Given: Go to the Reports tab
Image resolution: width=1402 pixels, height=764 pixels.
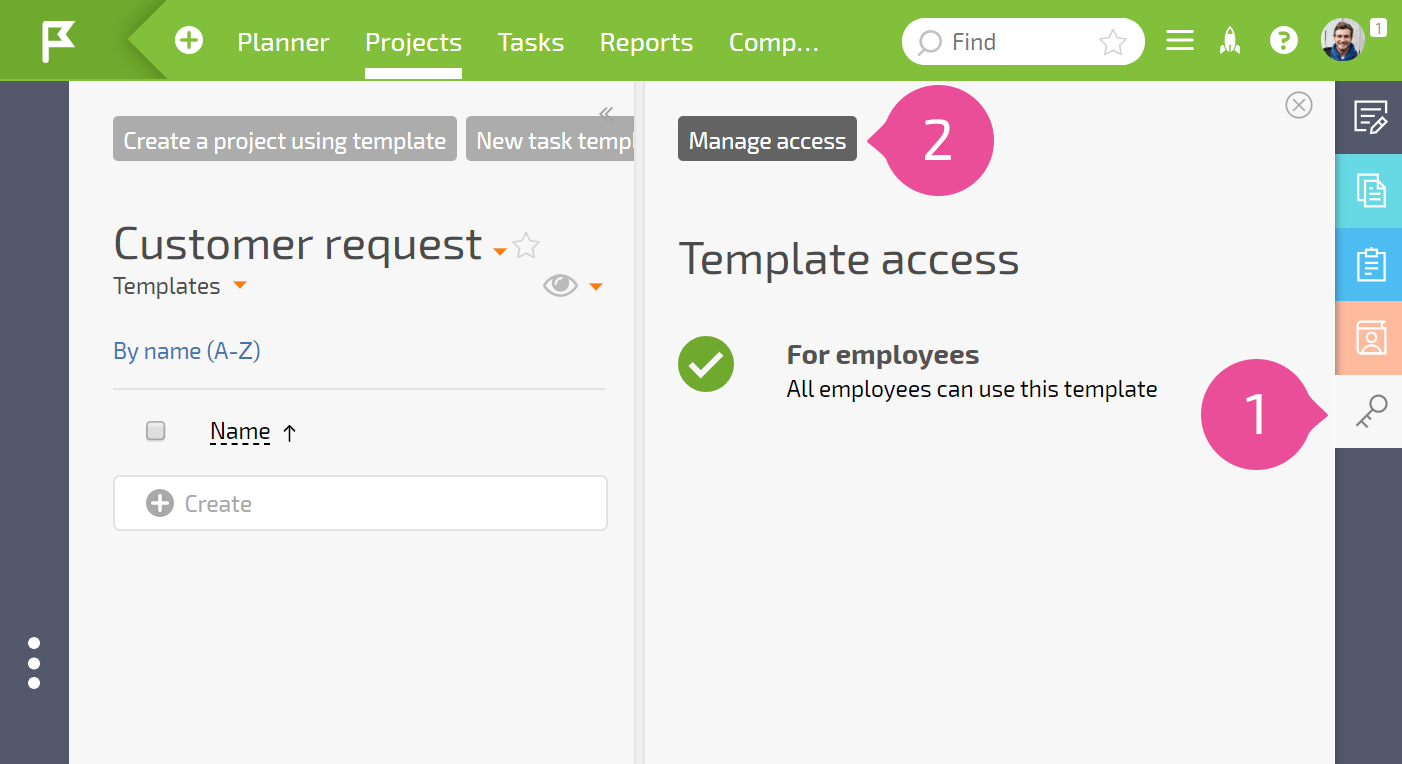Looking at the screenshot, I should [x=646, y=42].
